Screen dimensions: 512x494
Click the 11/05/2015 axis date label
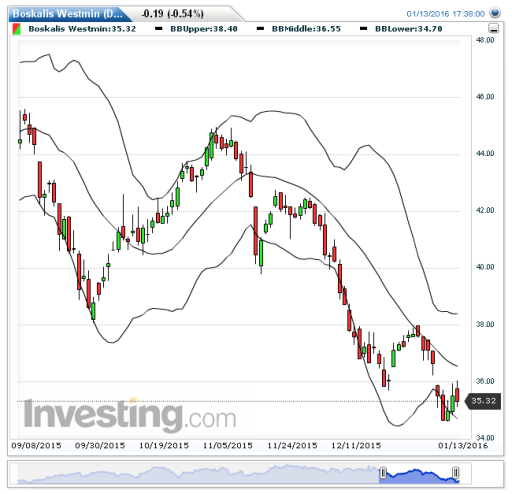tap(228, 446)
